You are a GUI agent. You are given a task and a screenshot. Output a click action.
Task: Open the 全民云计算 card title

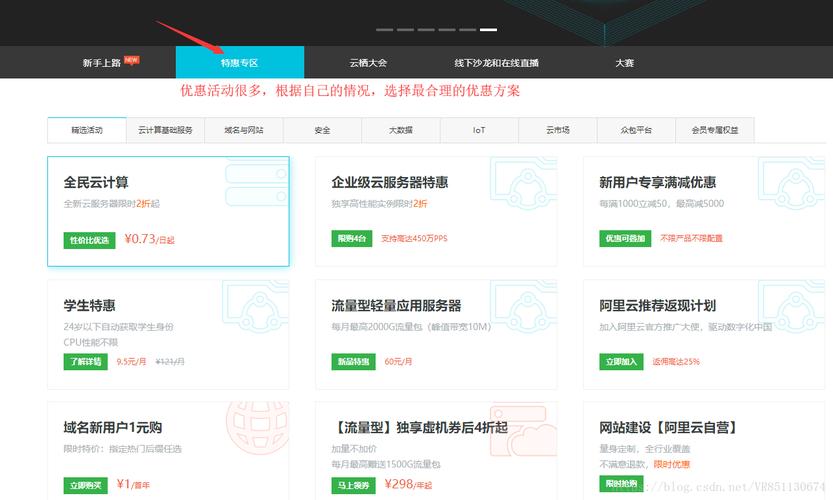(96, 183)
